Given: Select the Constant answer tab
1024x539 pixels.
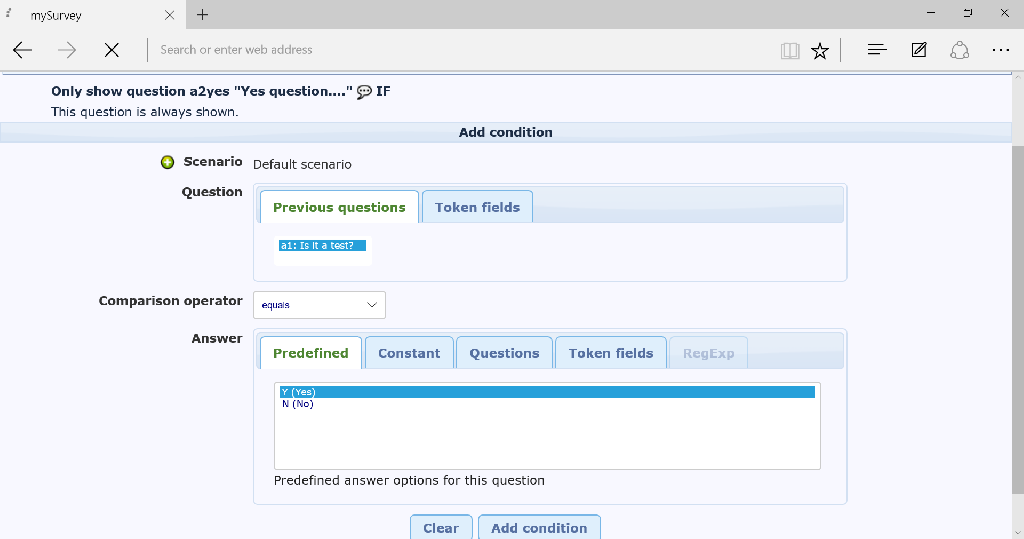Looking at the screenshot, I should (409, 353).
